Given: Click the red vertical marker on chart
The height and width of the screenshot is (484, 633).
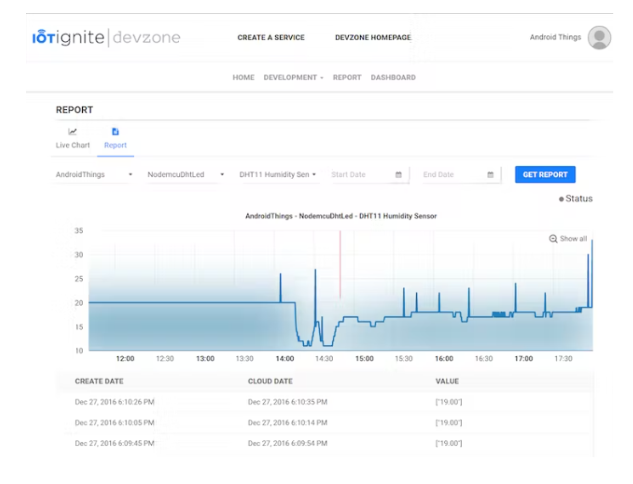Looking at the screenshot, I should tap(340, 265).
